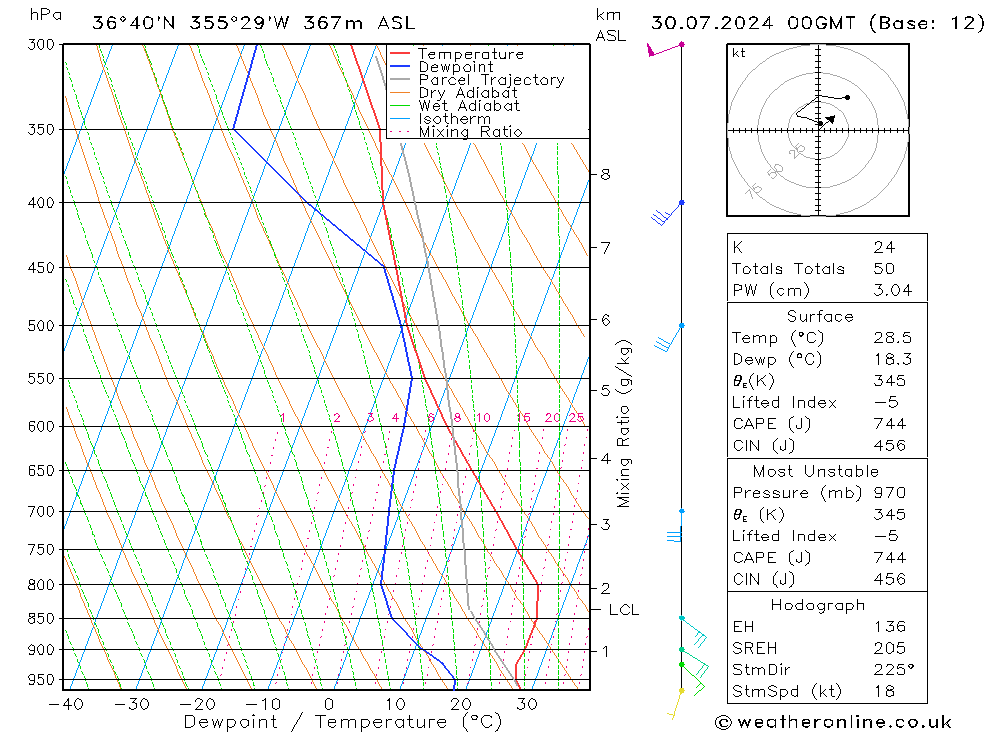Click the StmDir value 225°

pyautogui.click(x=893, y=670)
